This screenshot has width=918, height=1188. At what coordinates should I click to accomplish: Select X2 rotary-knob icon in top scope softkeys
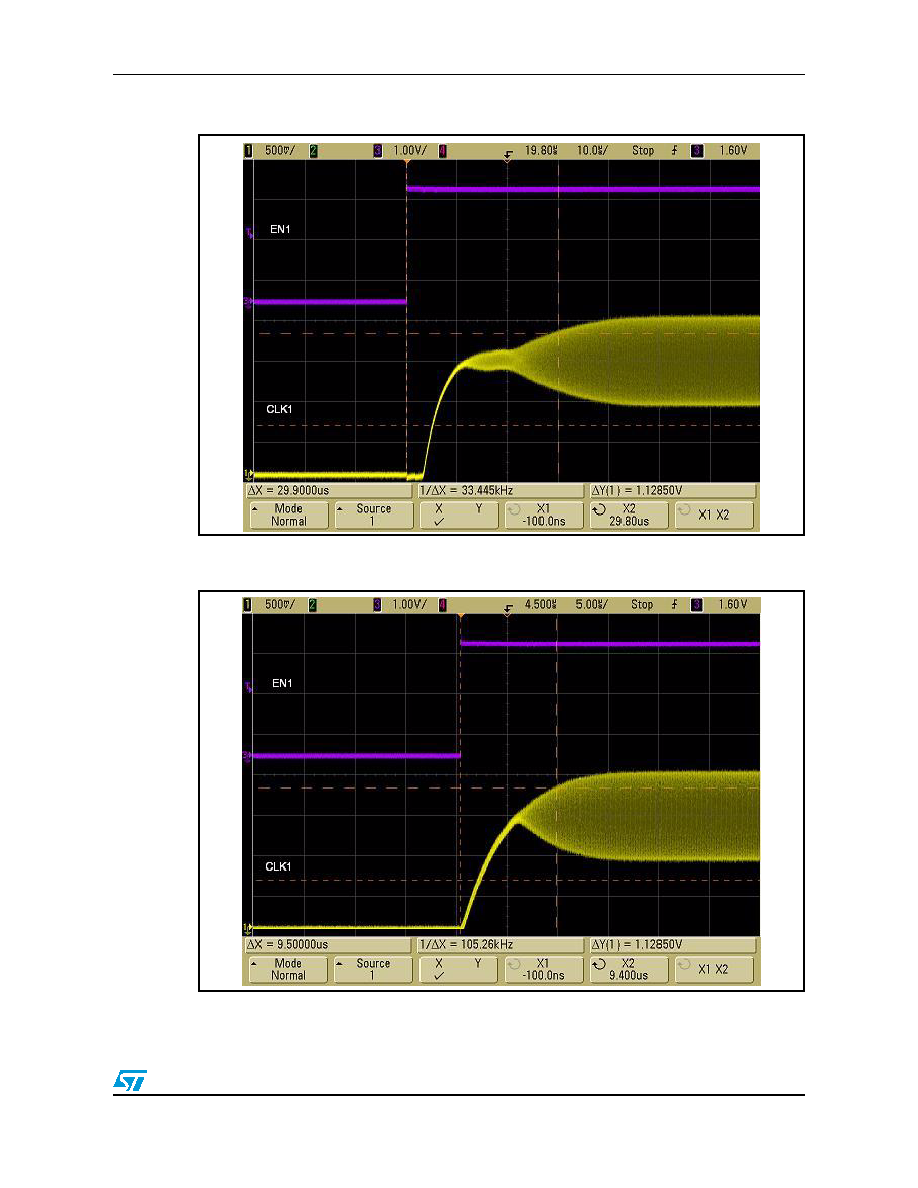pyautogui.click(x=599, y=511)
